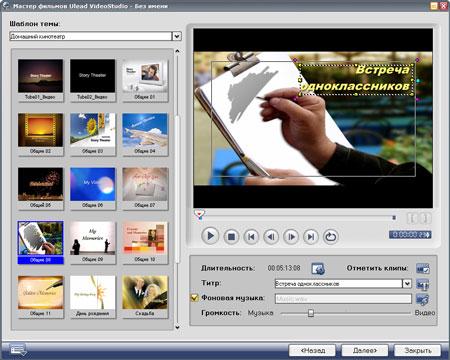
Task: Select the Свадьба theme thumbnail
Action: (x=145, y=296)
